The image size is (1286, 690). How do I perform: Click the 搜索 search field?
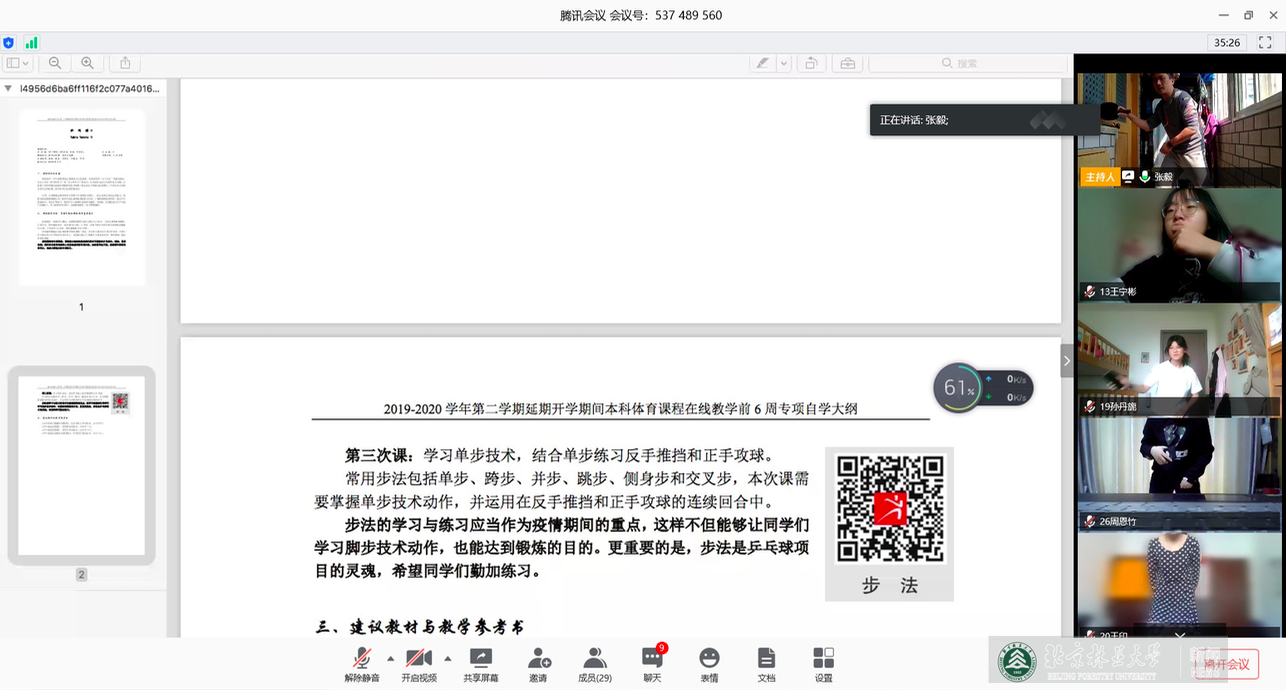point(966,63)
